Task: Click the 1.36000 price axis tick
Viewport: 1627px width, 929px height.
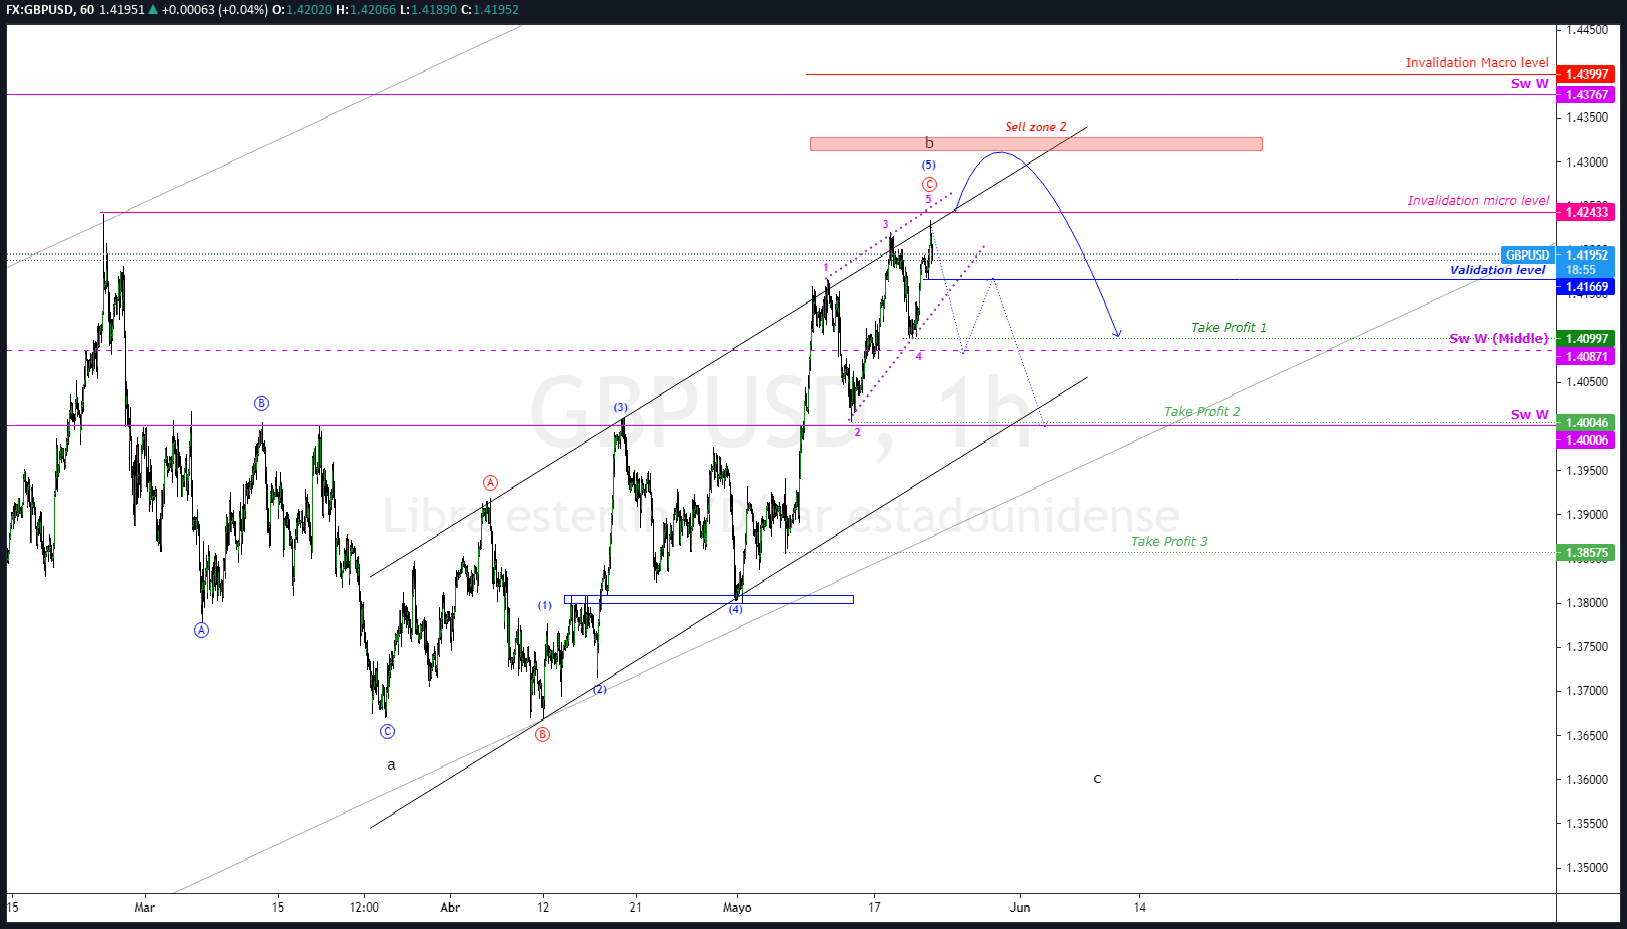Action: (x=1587, y=779)
